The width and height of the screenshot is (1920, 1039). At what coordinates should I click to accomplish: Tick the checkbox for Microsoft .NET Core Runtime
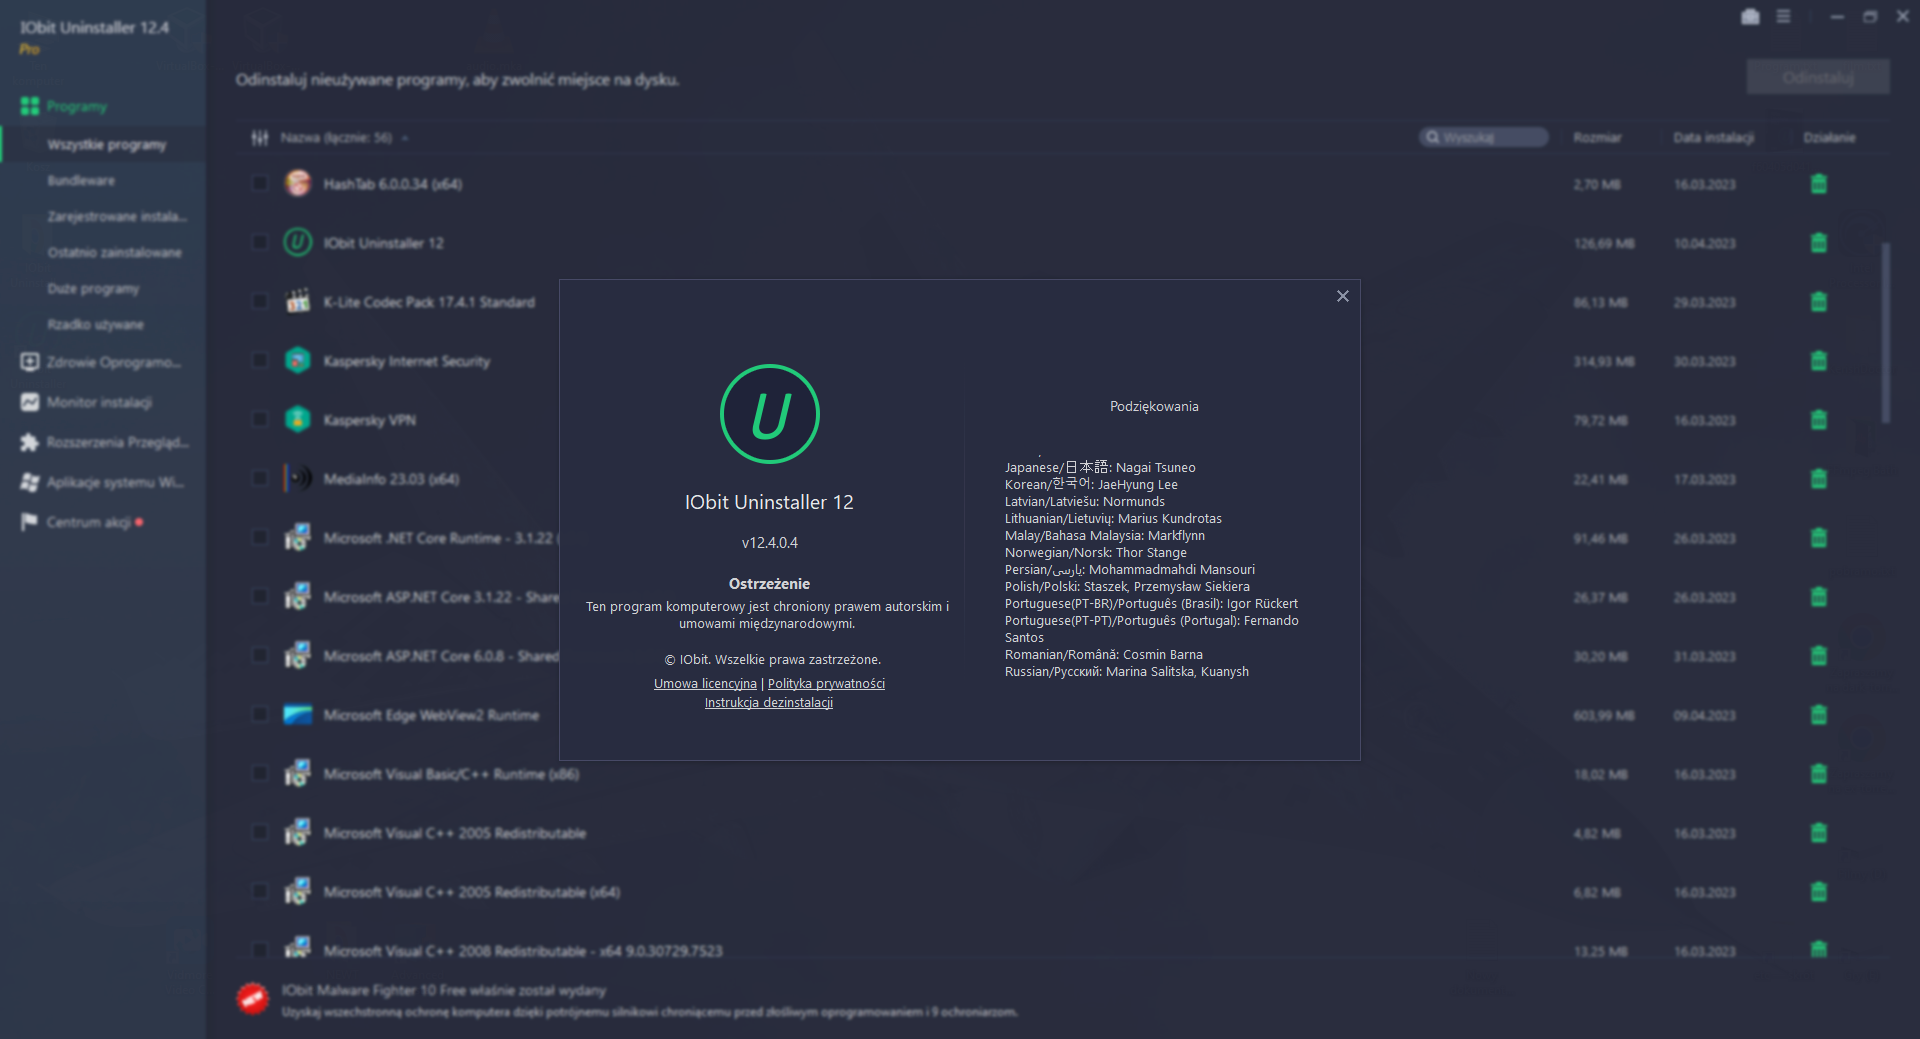coord(260,538)
